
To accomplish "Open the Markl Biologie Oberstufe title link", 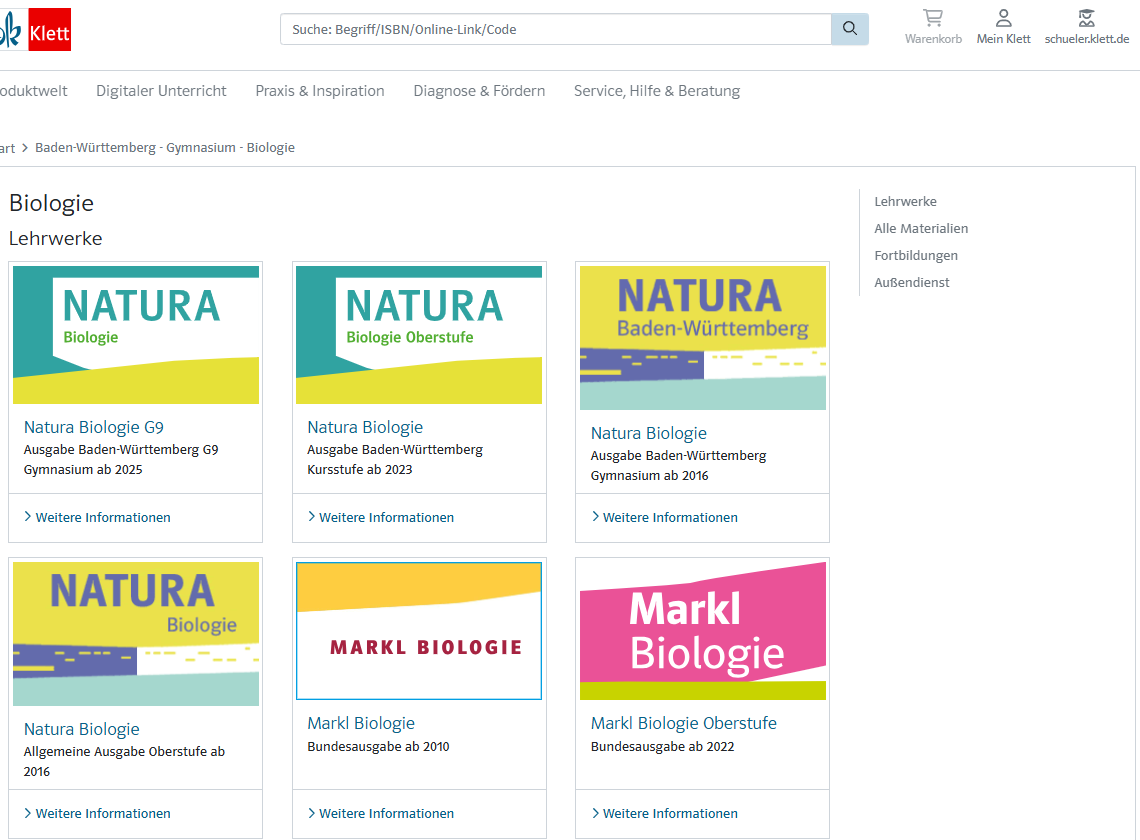I will click(x=683, y=723).
